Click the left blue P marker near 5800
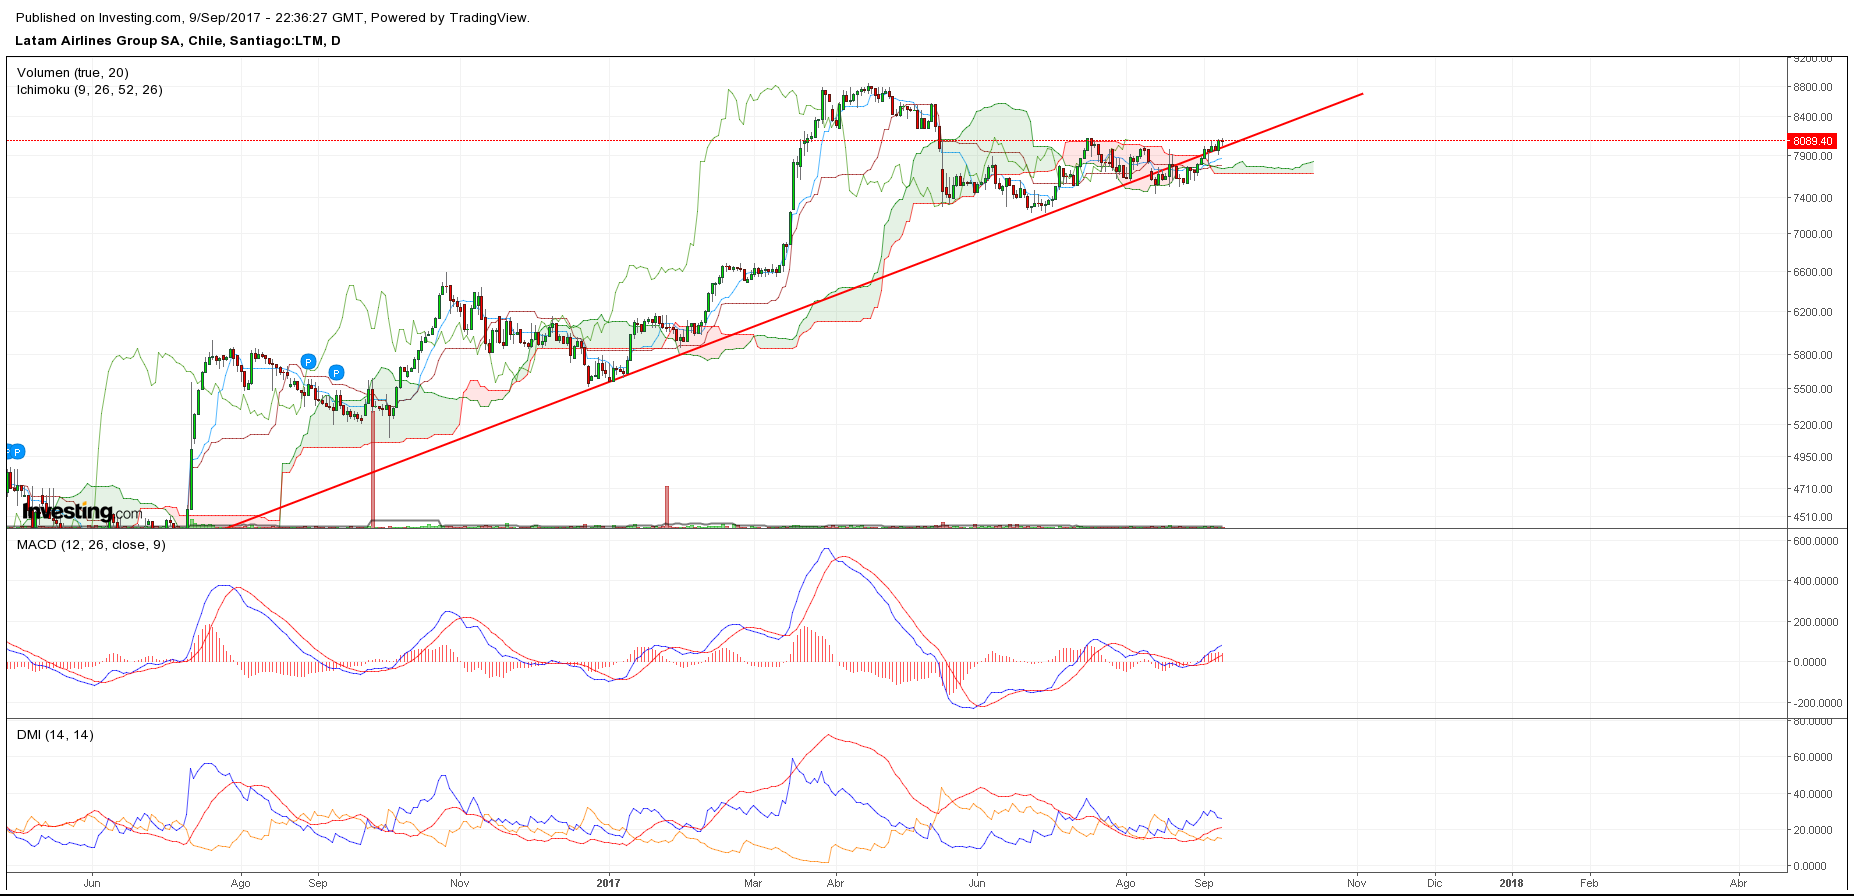1854x896 pixels. 308,362
